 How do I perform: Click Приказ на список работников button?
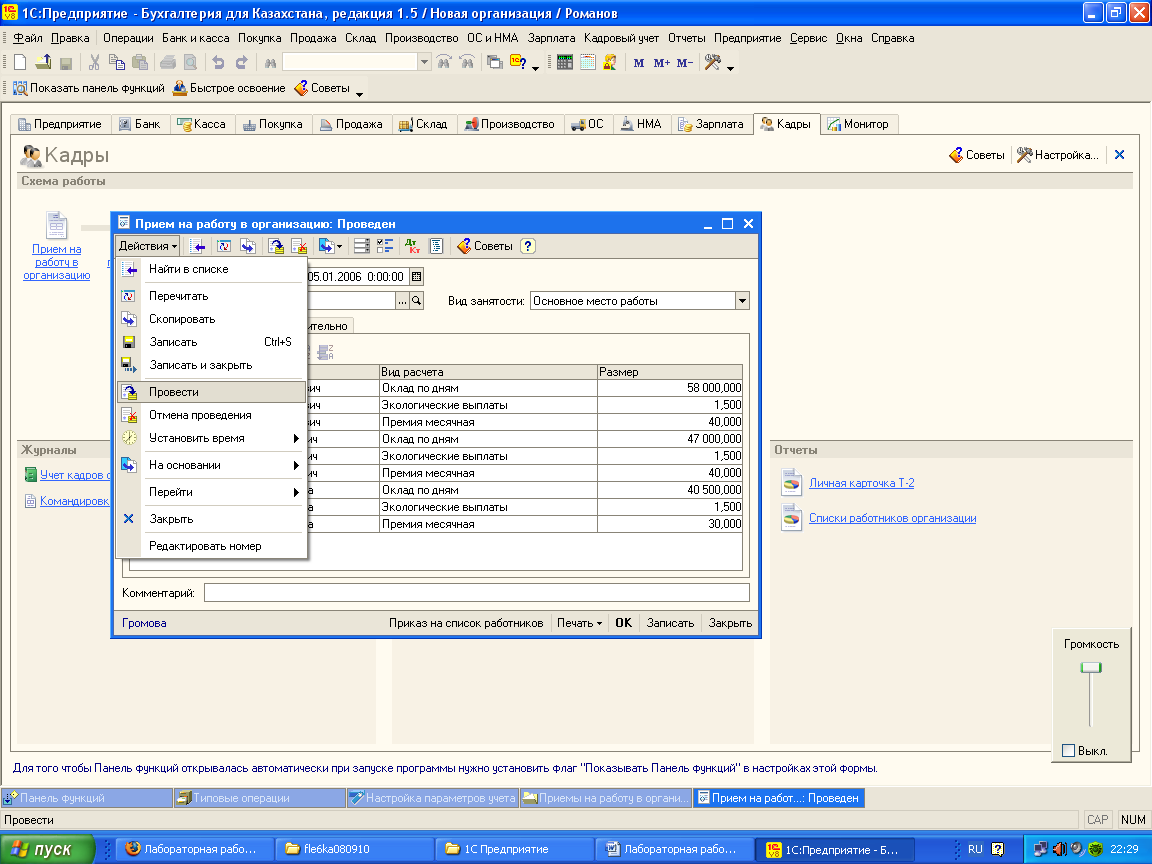[466, 623]
